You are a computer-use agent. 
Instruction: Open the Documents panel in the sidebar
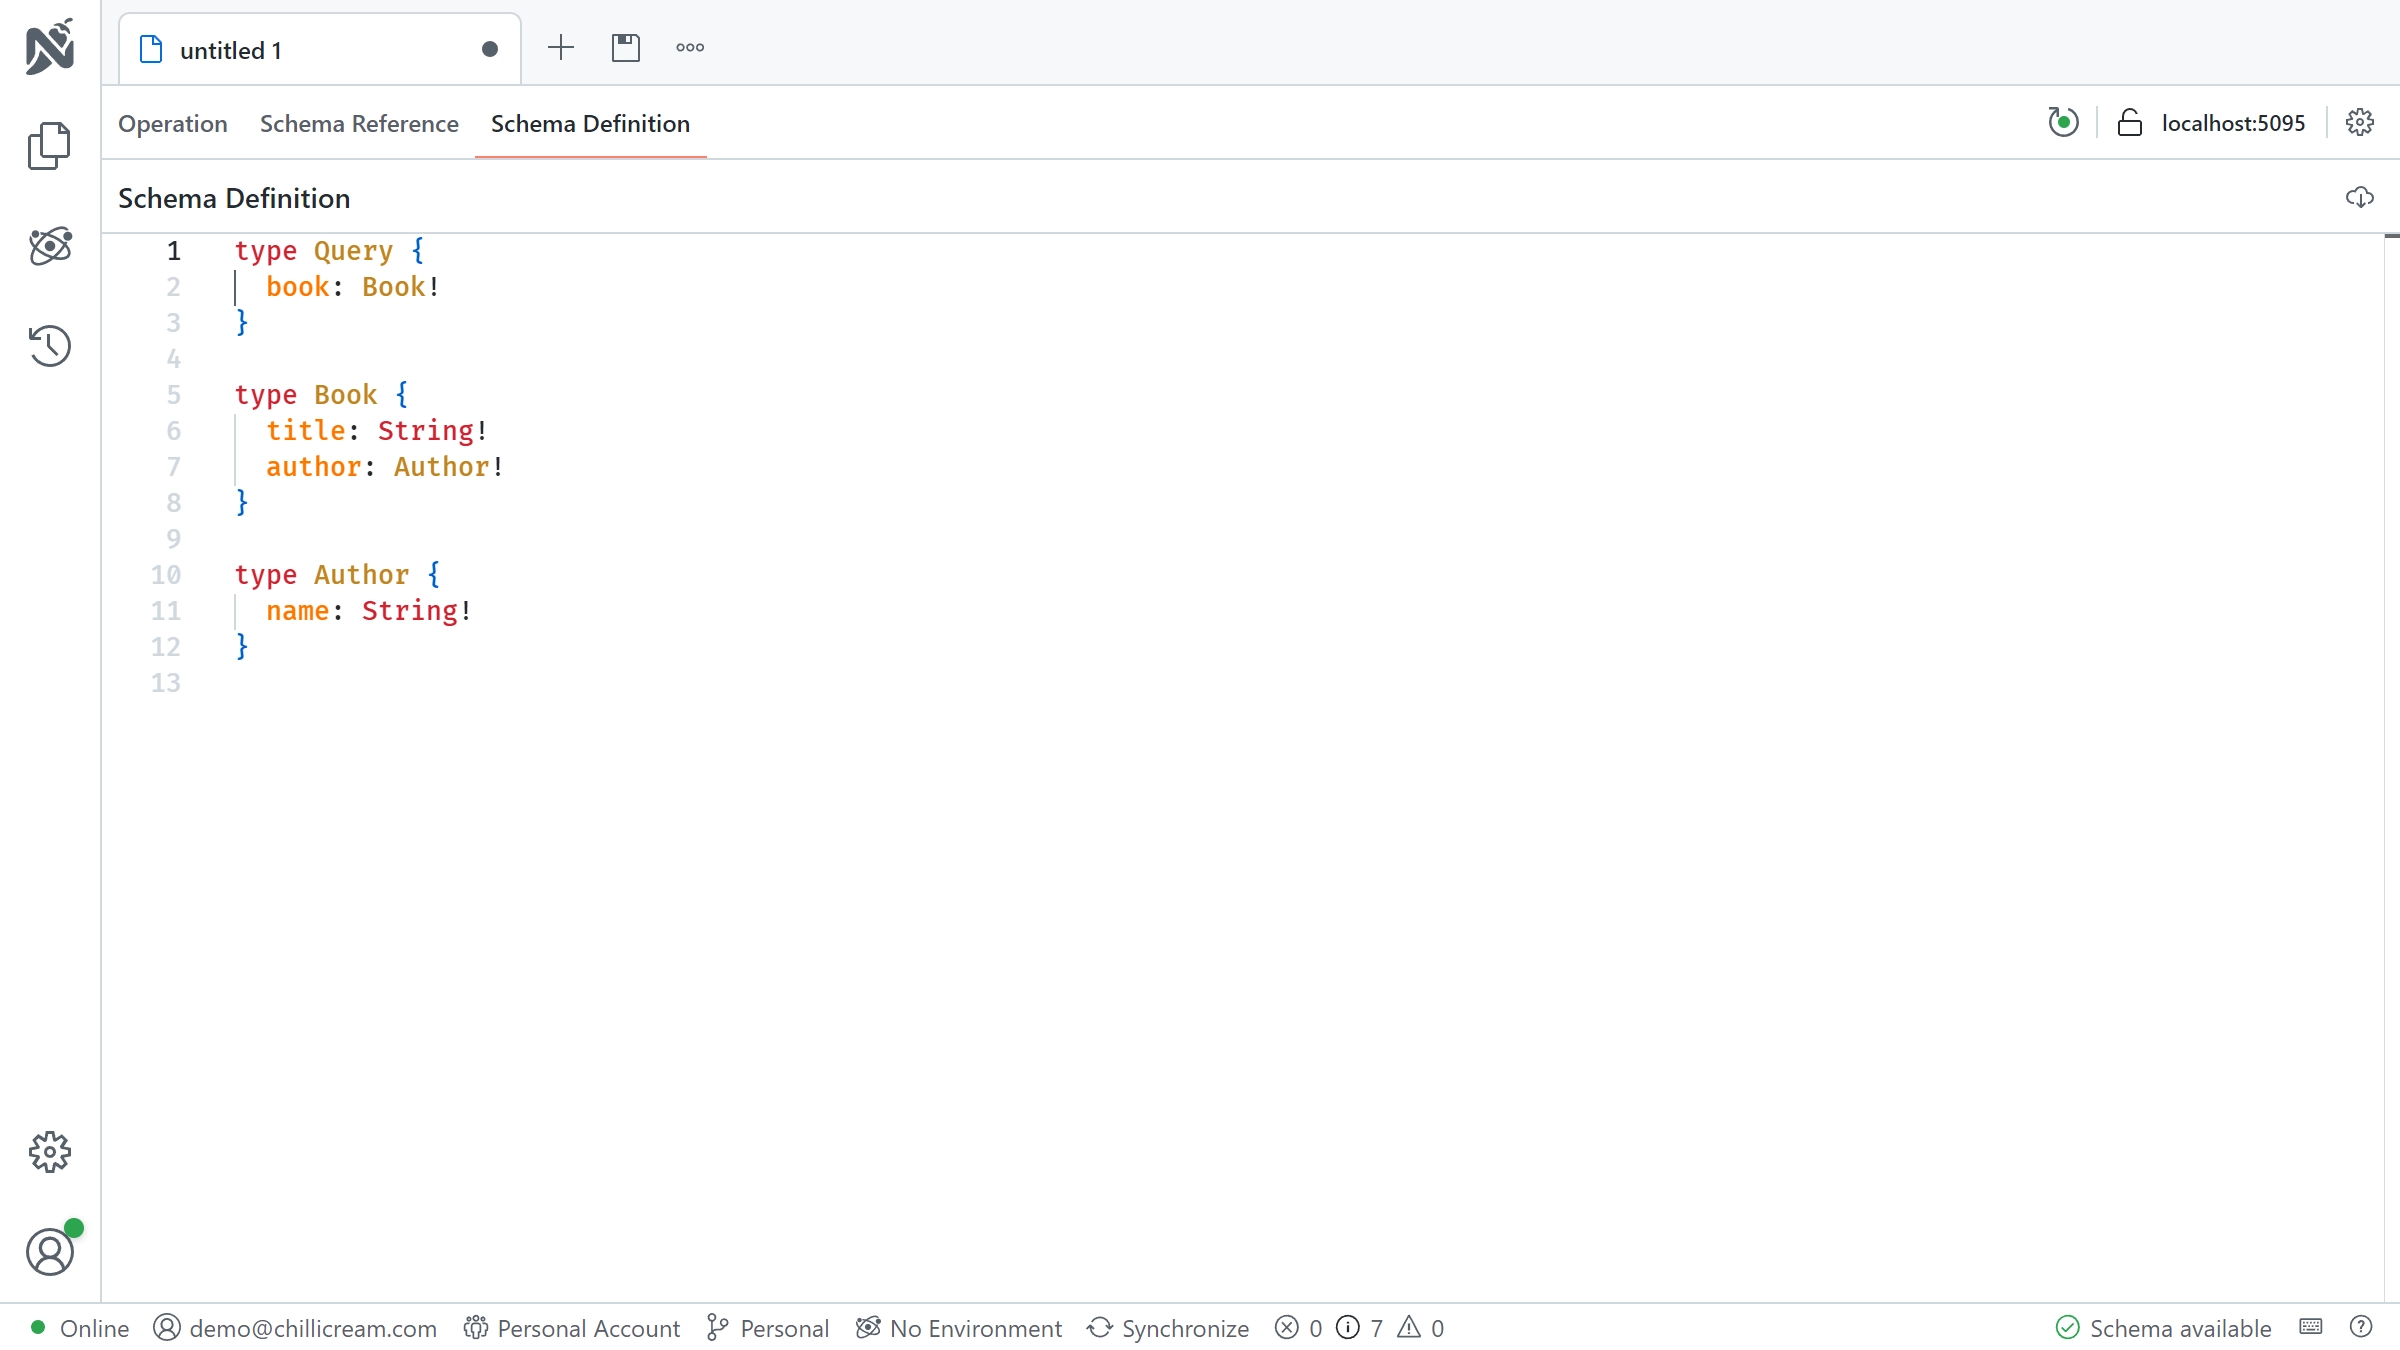[50, 146]
